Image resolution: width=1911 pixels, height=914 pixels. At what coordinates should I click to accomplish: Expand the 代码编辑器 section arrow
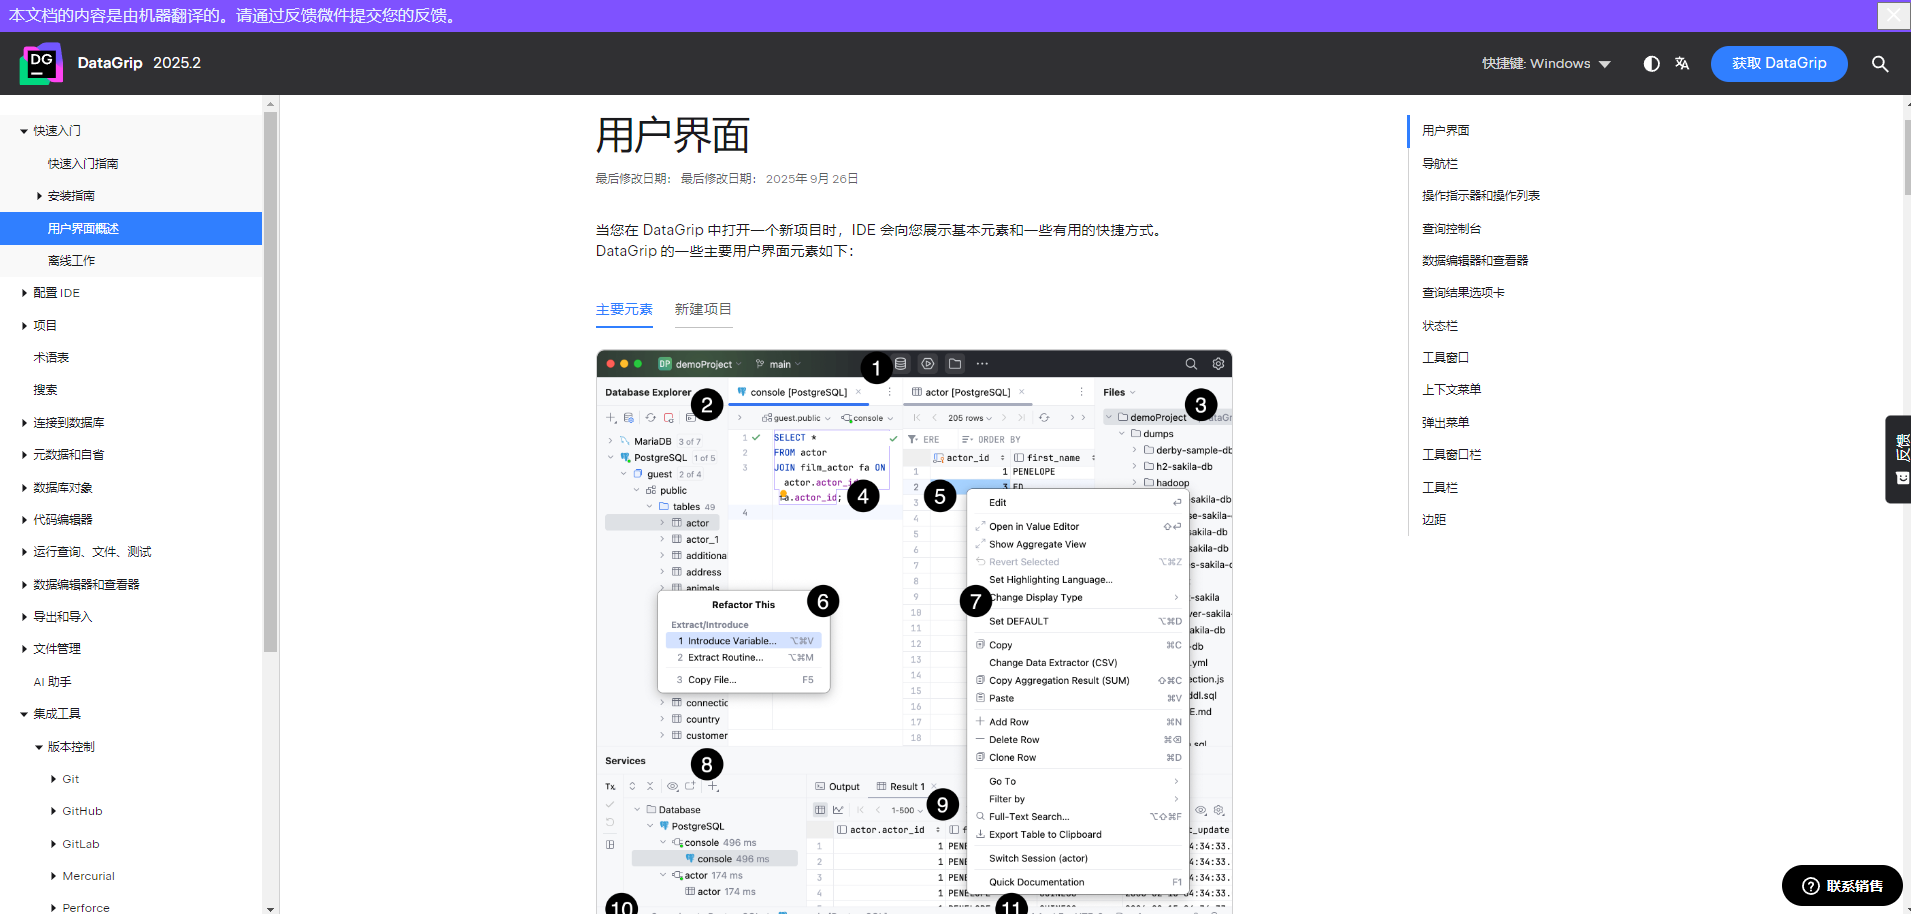pos(24,520)
